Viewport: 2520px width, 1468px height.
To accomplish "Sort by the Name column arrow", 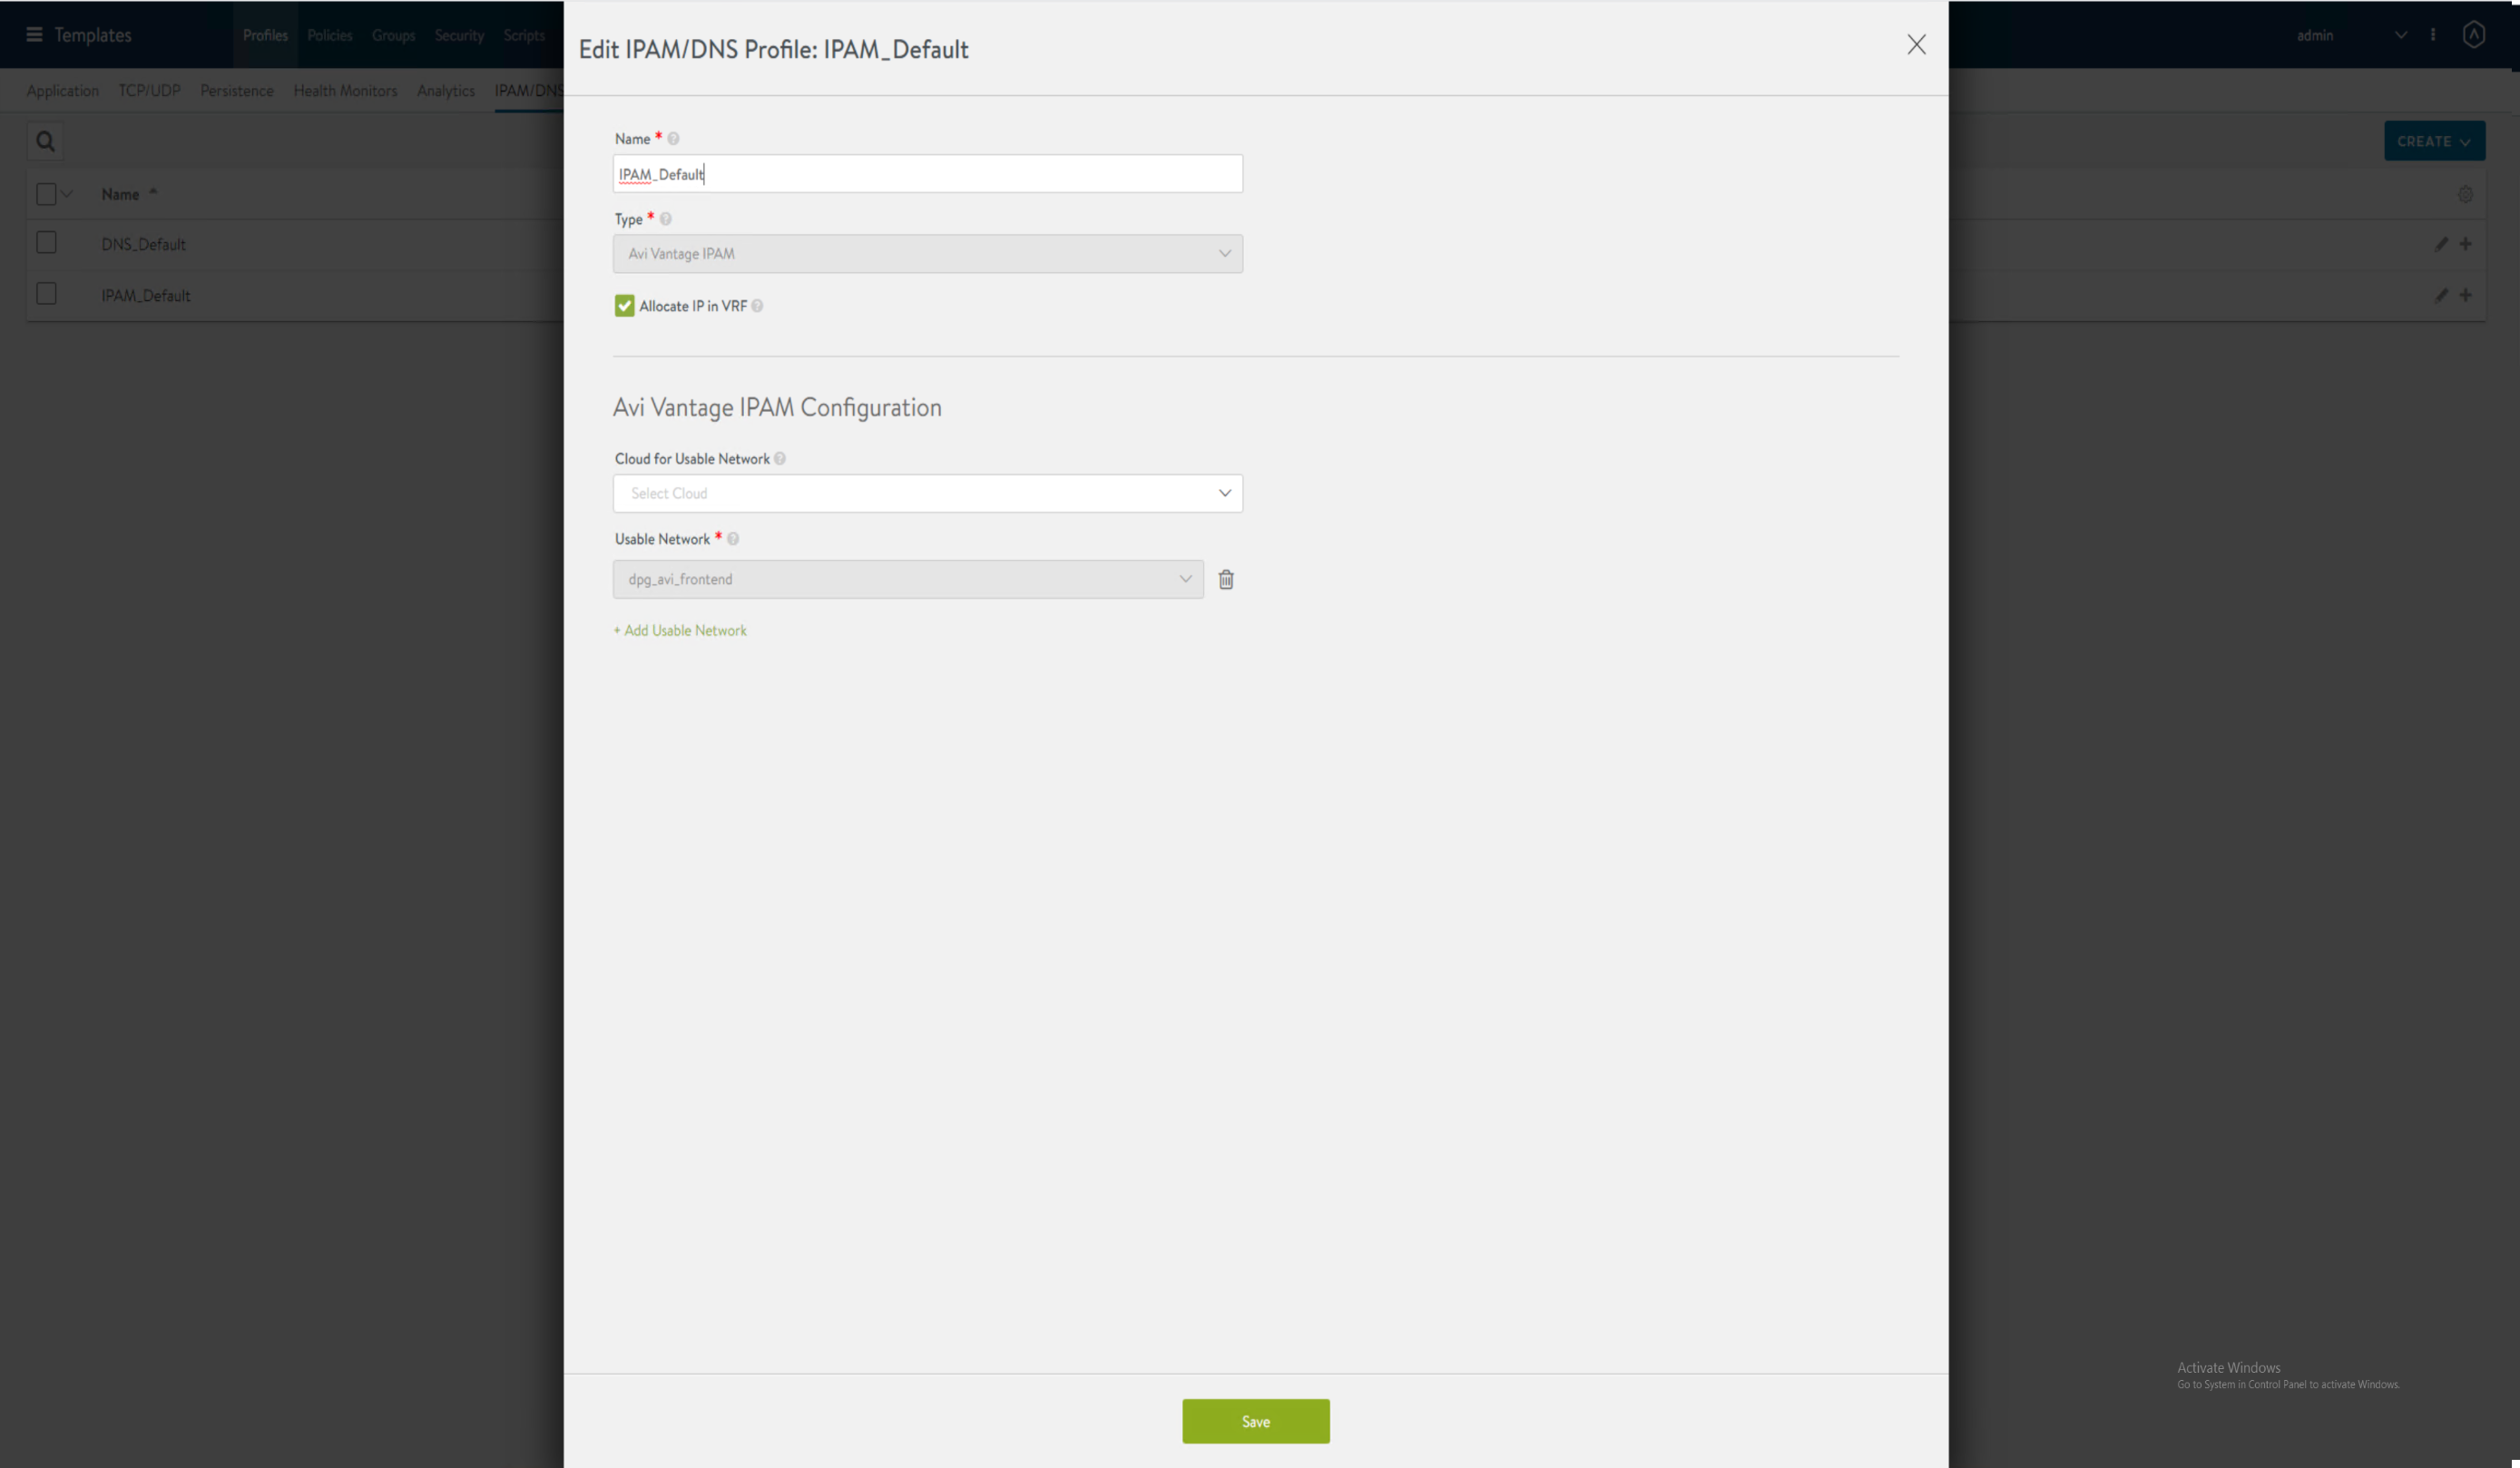I will (153, 192).
